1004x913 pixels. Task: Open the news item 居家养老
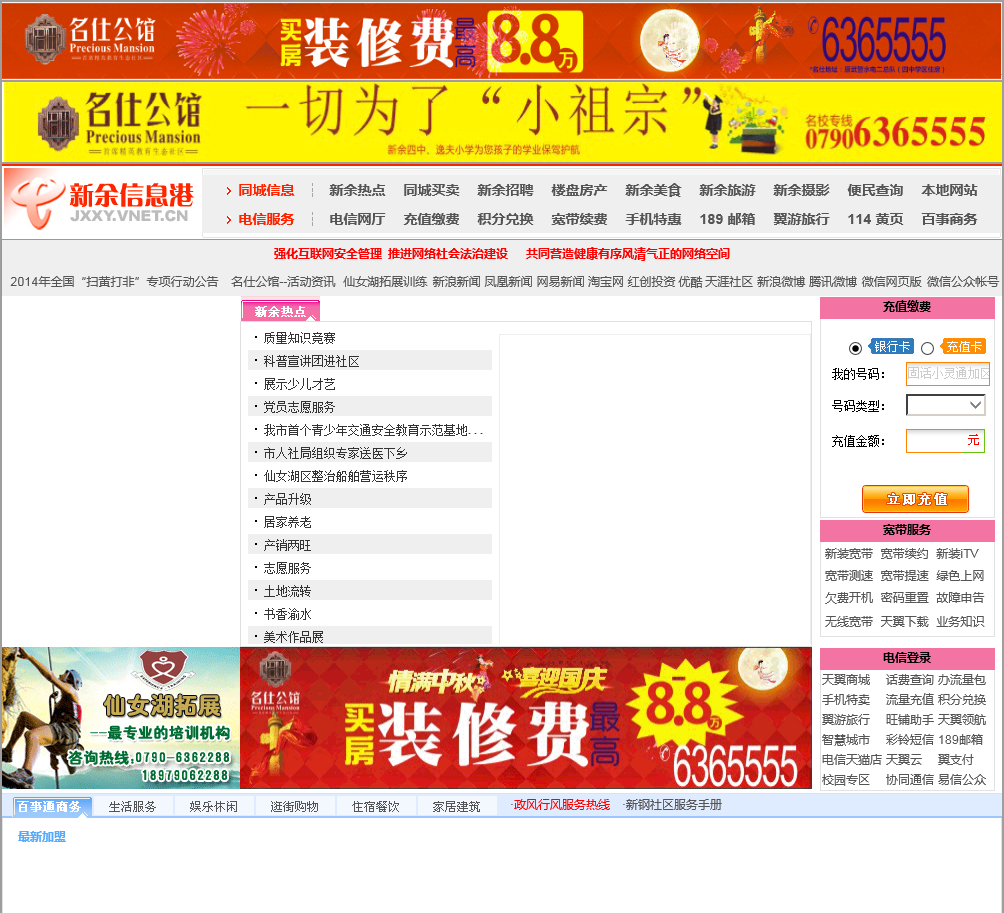coord(287,522)
